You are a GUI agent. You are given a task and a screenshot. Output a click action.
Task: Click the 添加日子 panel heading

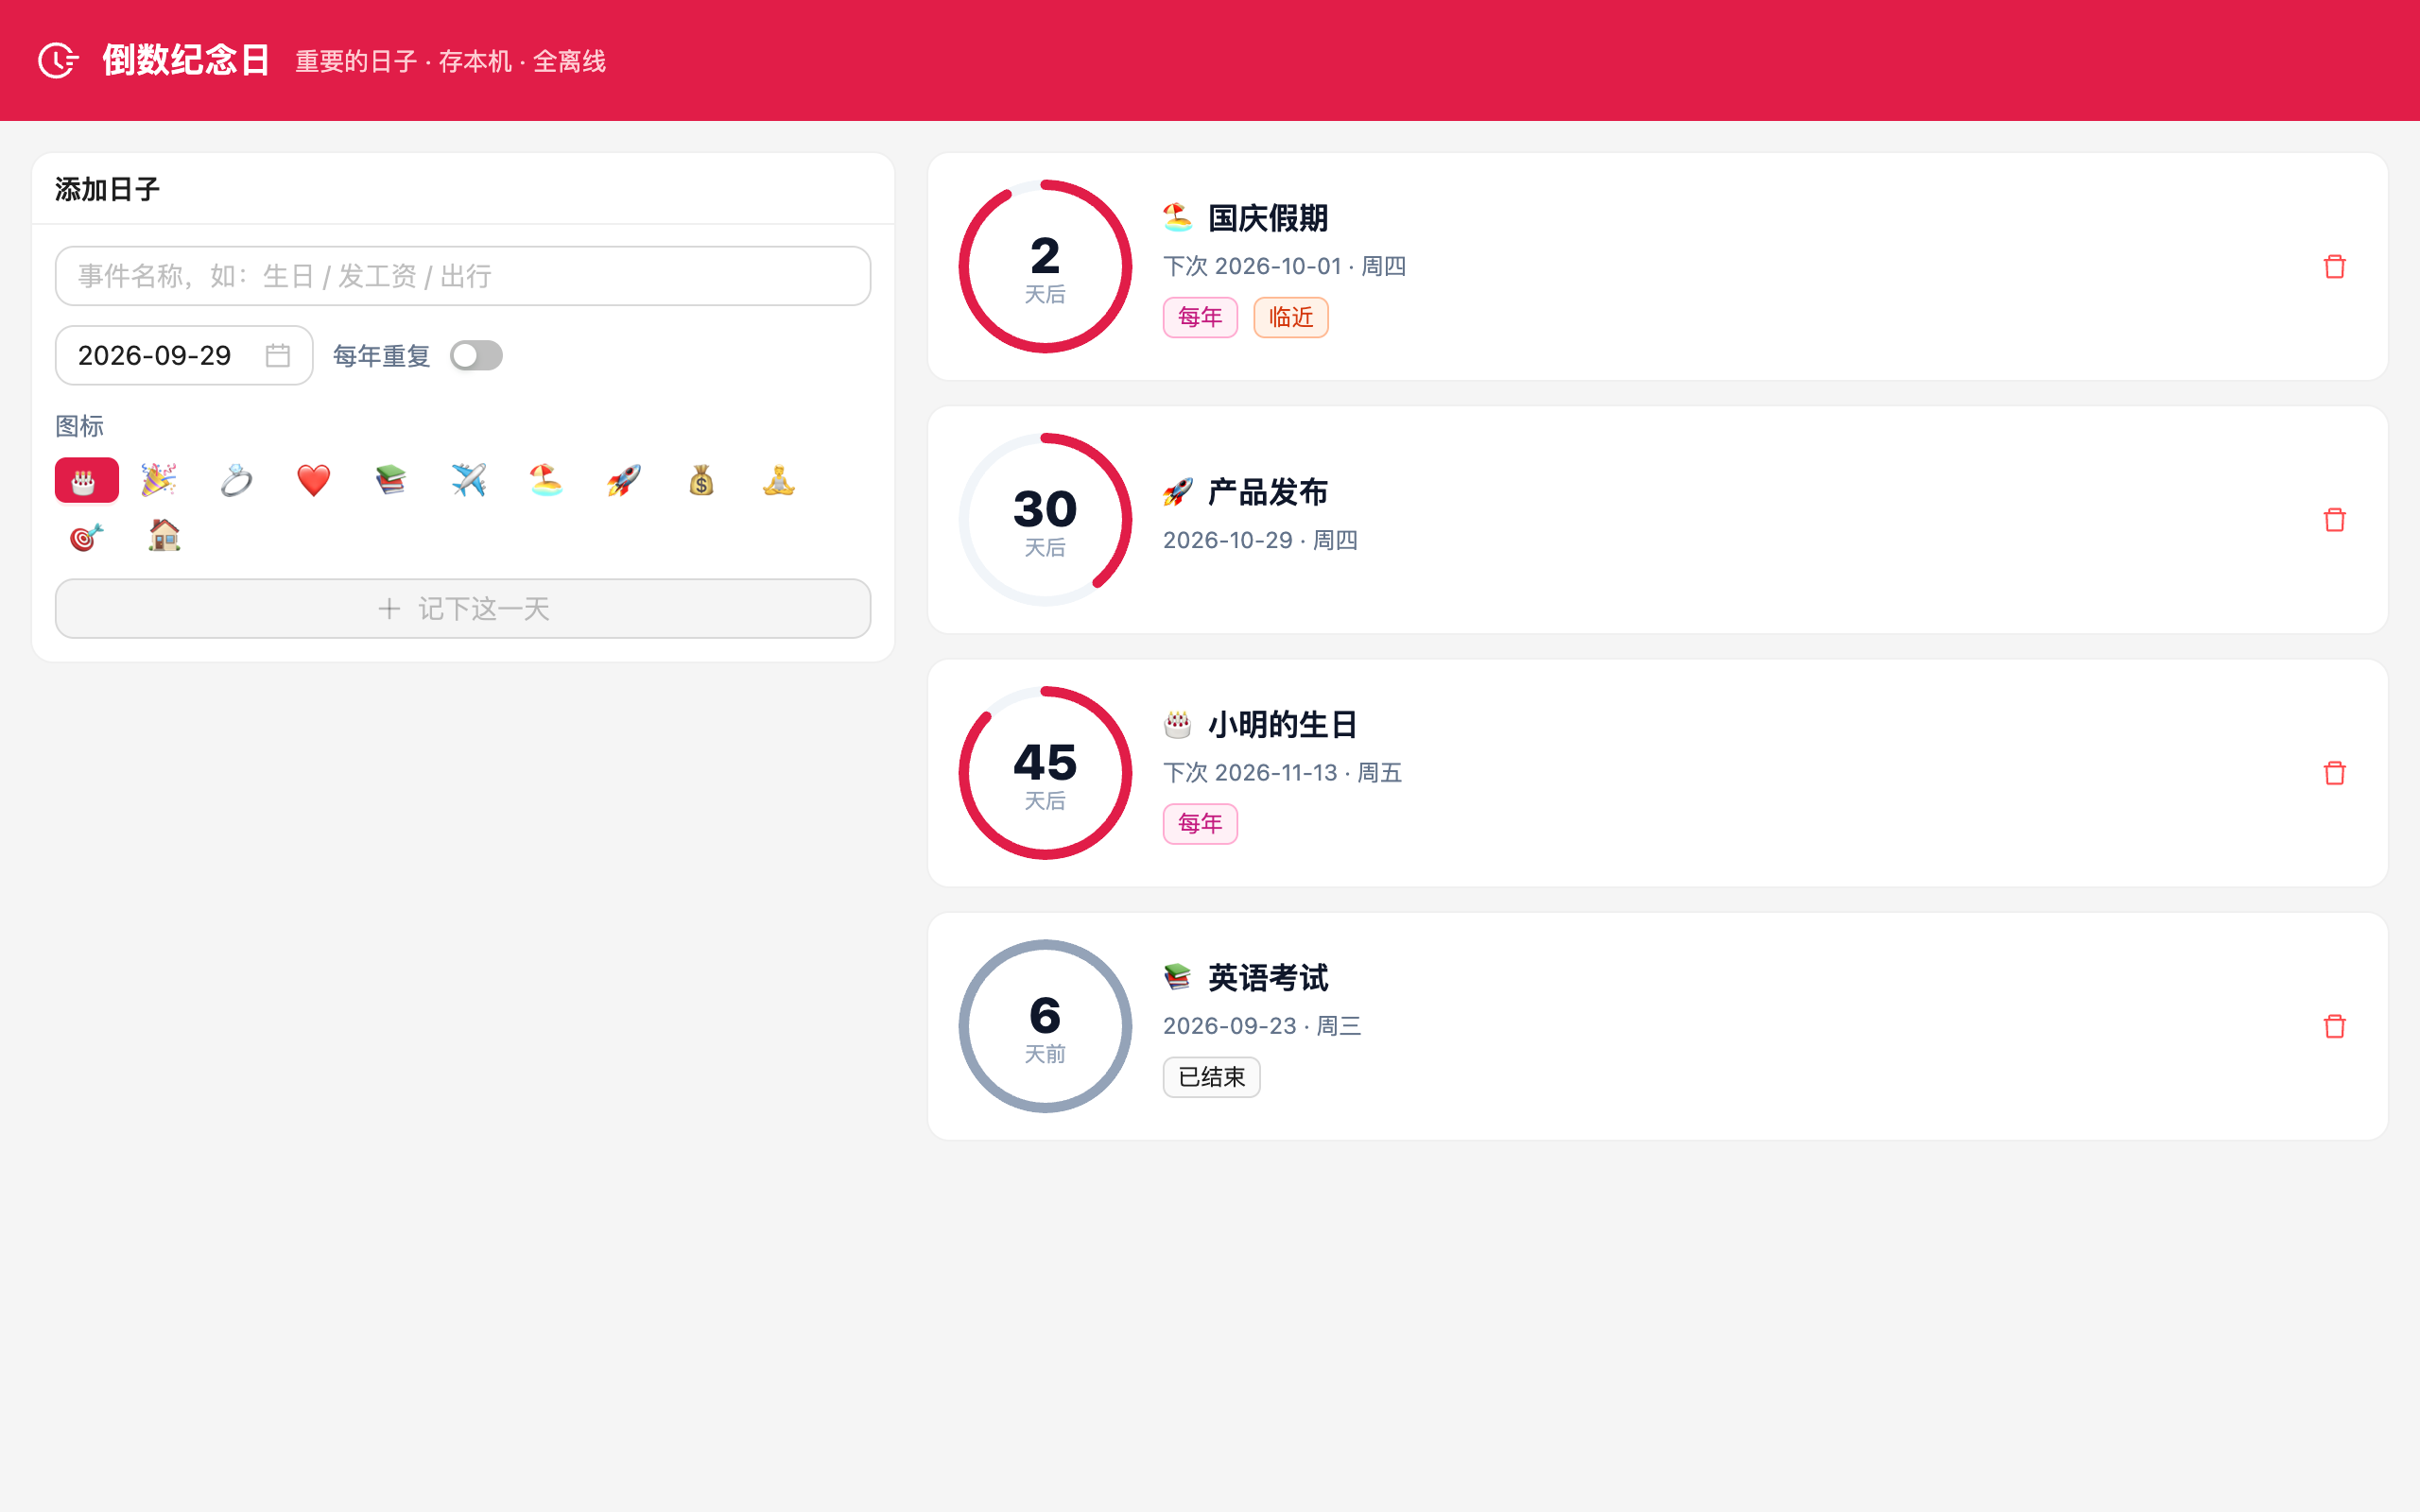107,190
